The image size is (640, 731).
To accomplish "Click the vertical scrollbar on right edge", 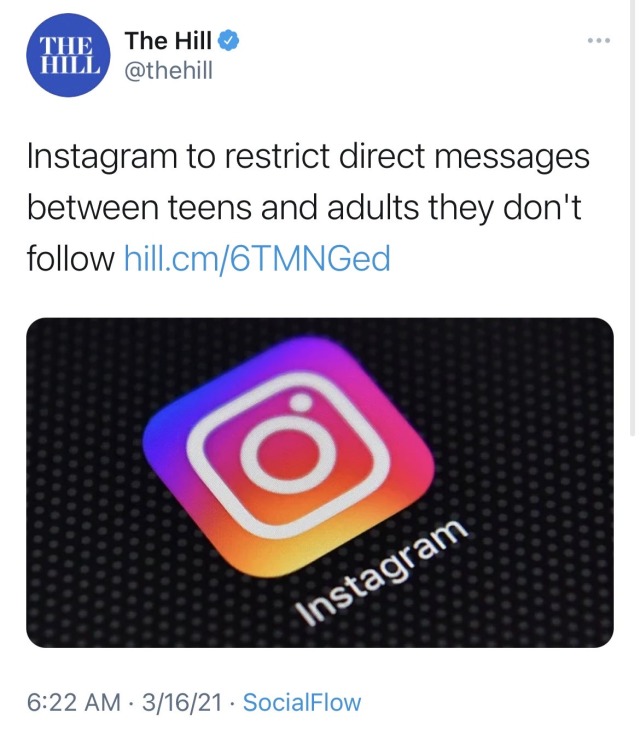I will tap(632, 217).
